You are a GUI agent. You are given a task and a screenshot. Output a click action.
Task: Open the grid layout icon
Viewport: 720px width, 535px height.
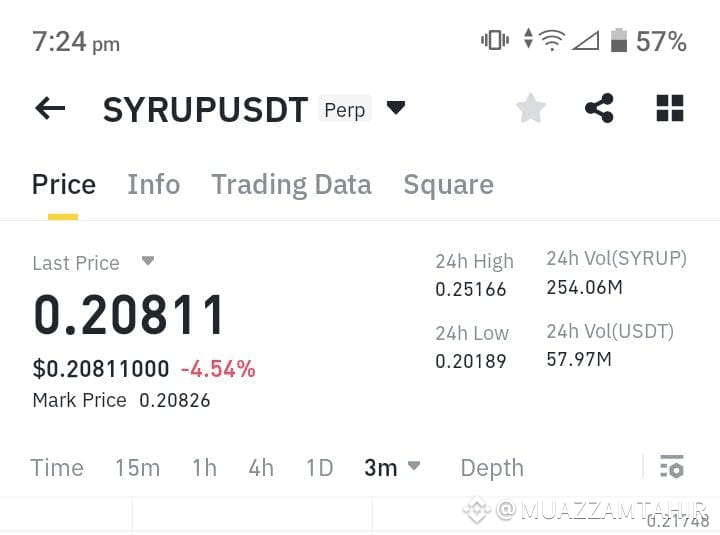pos(670,108)
